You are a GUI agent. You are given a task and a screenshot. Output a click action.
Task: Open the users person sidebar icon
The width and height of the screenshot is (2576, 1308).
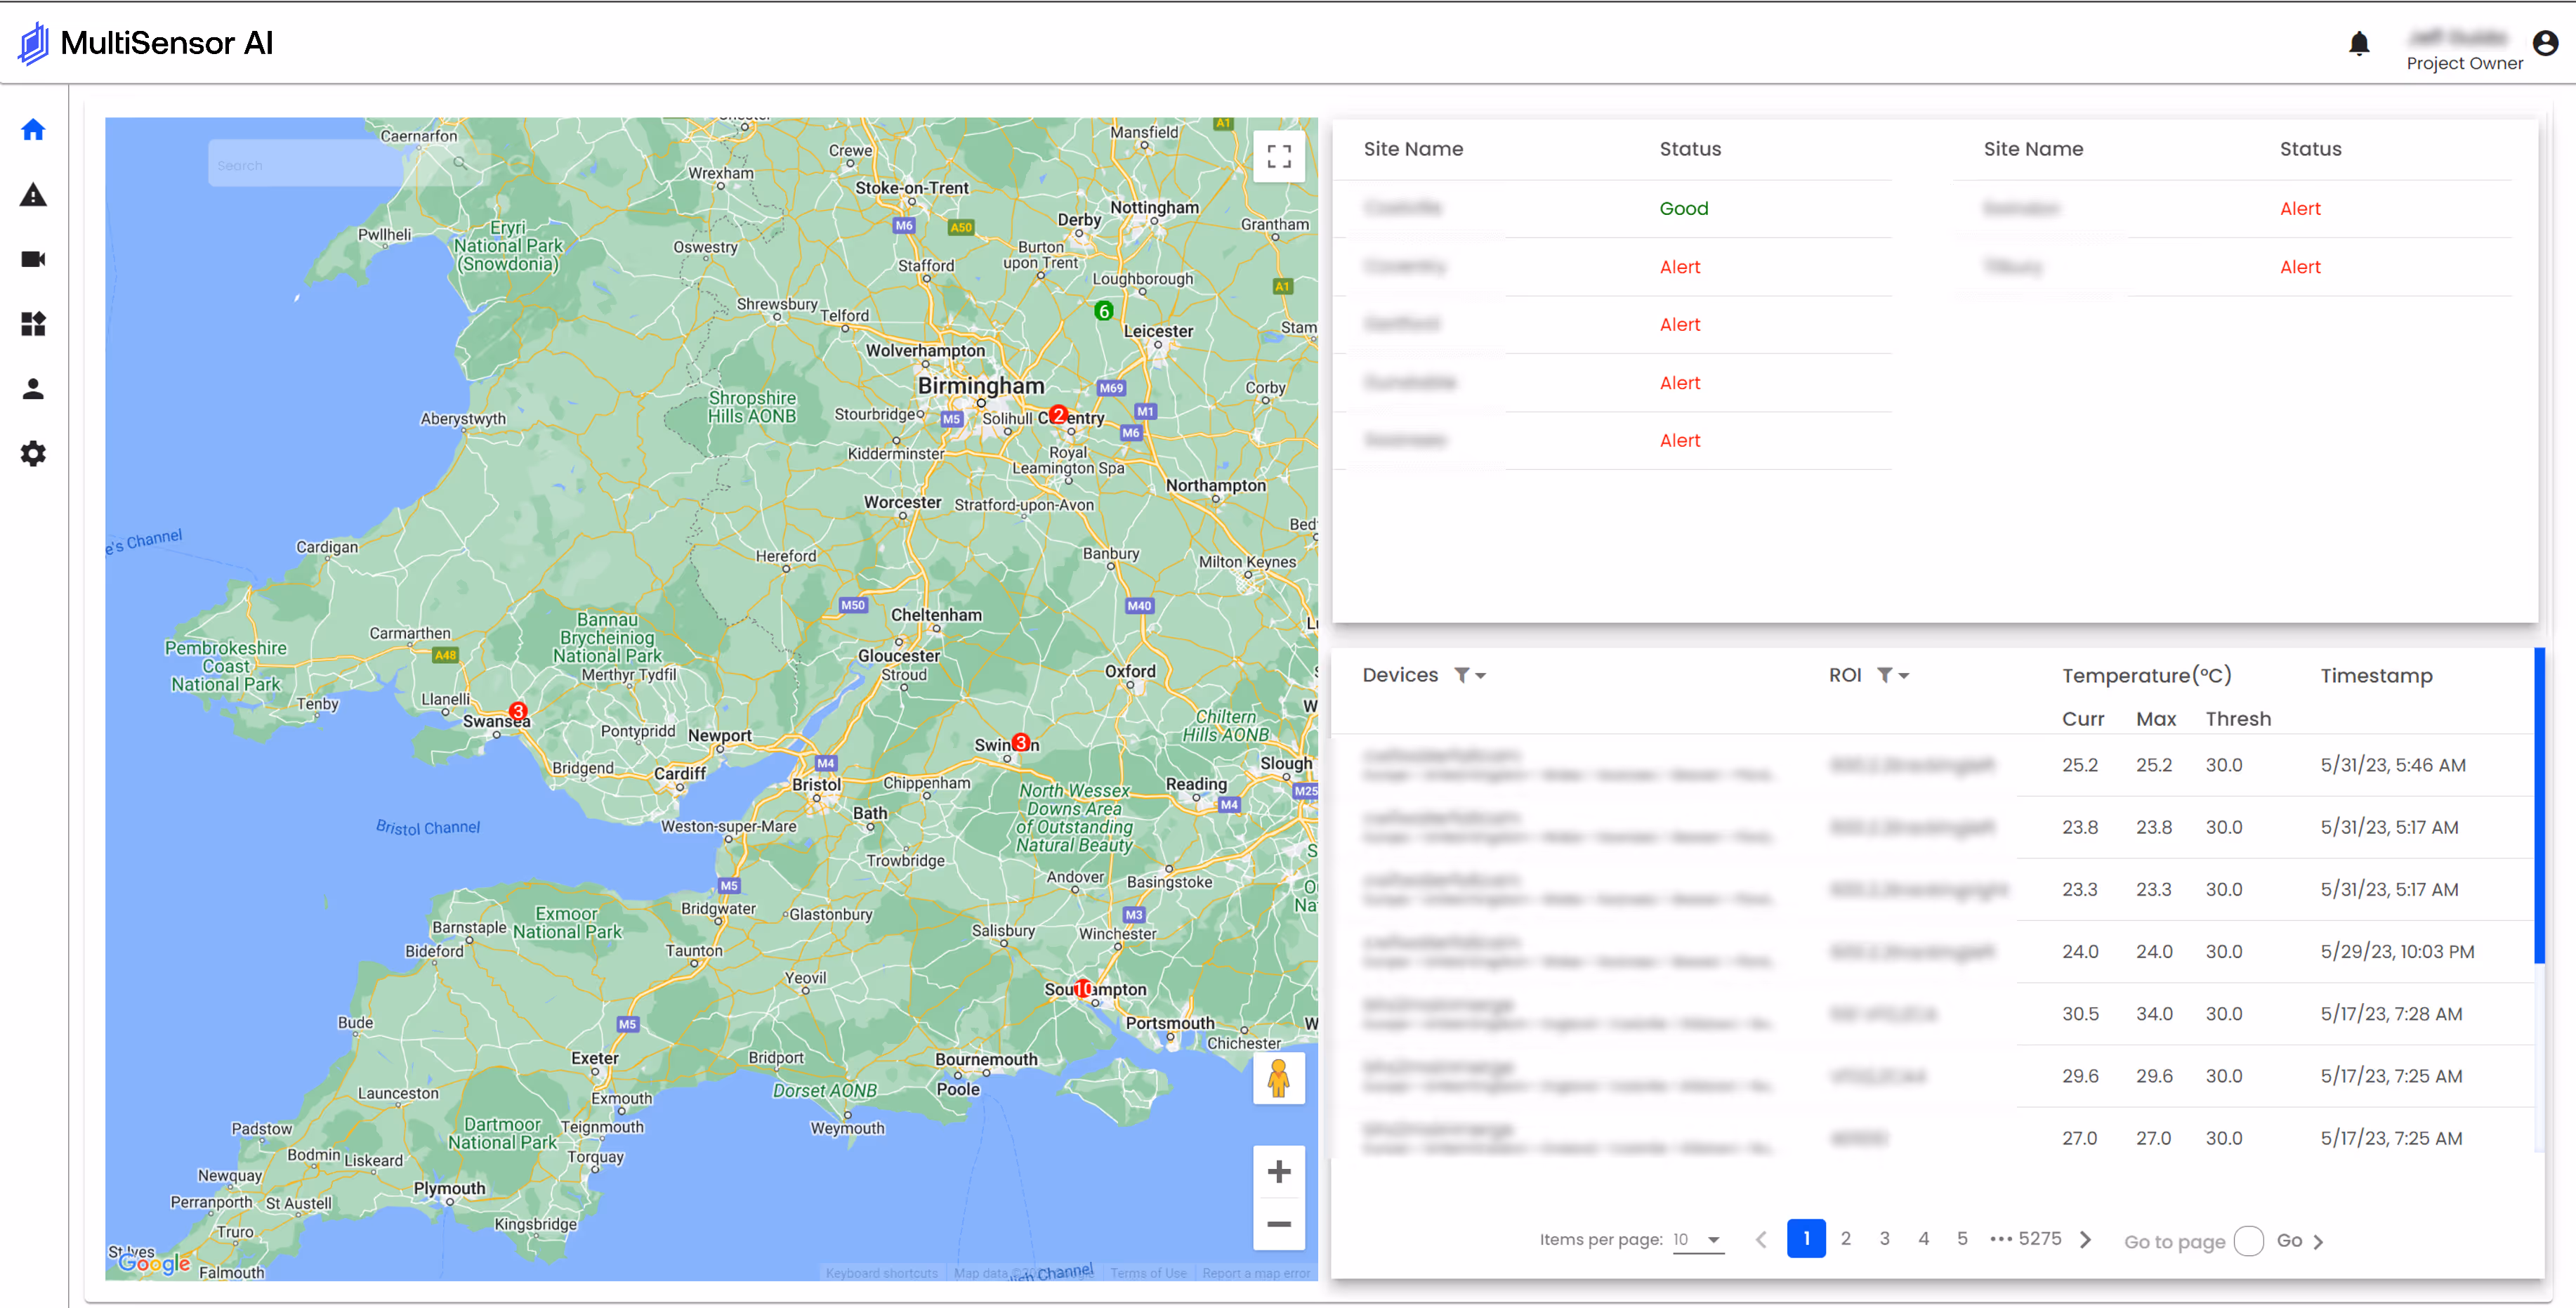click(x=33, y=389)
